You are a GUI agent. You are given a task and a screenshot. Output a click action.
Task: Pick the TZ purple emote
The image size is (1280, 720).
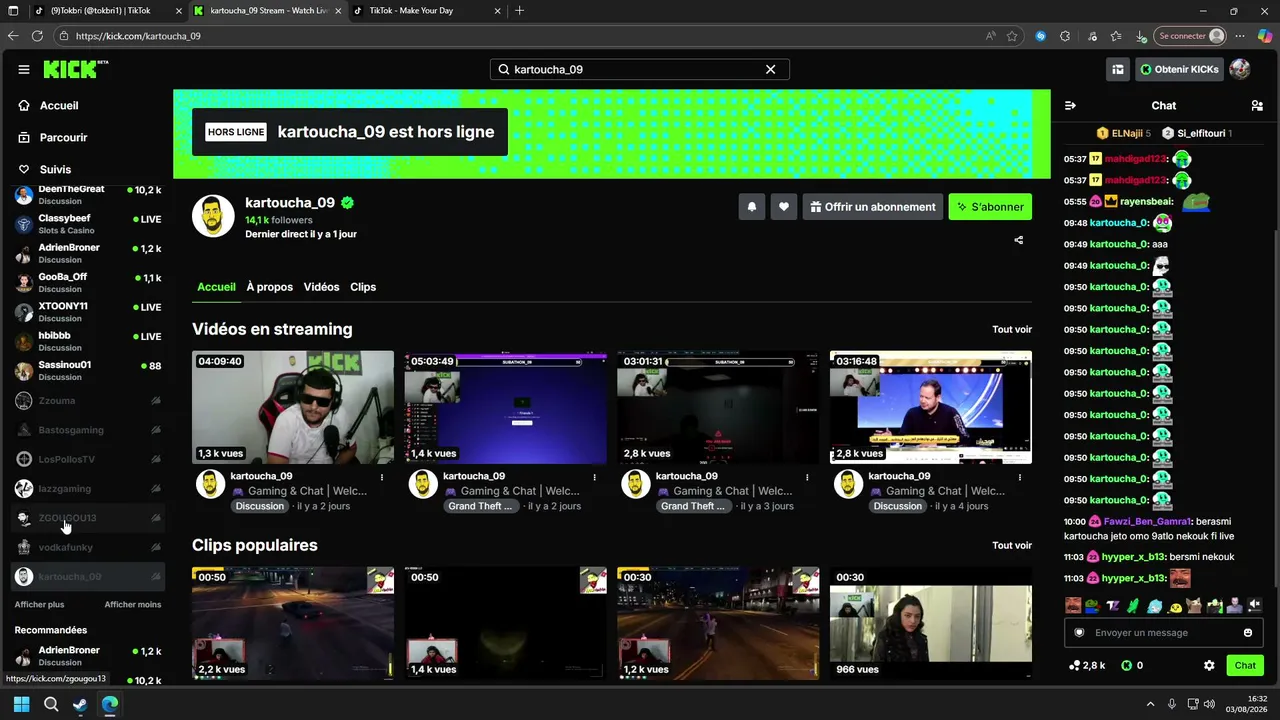click(1113, 605)
